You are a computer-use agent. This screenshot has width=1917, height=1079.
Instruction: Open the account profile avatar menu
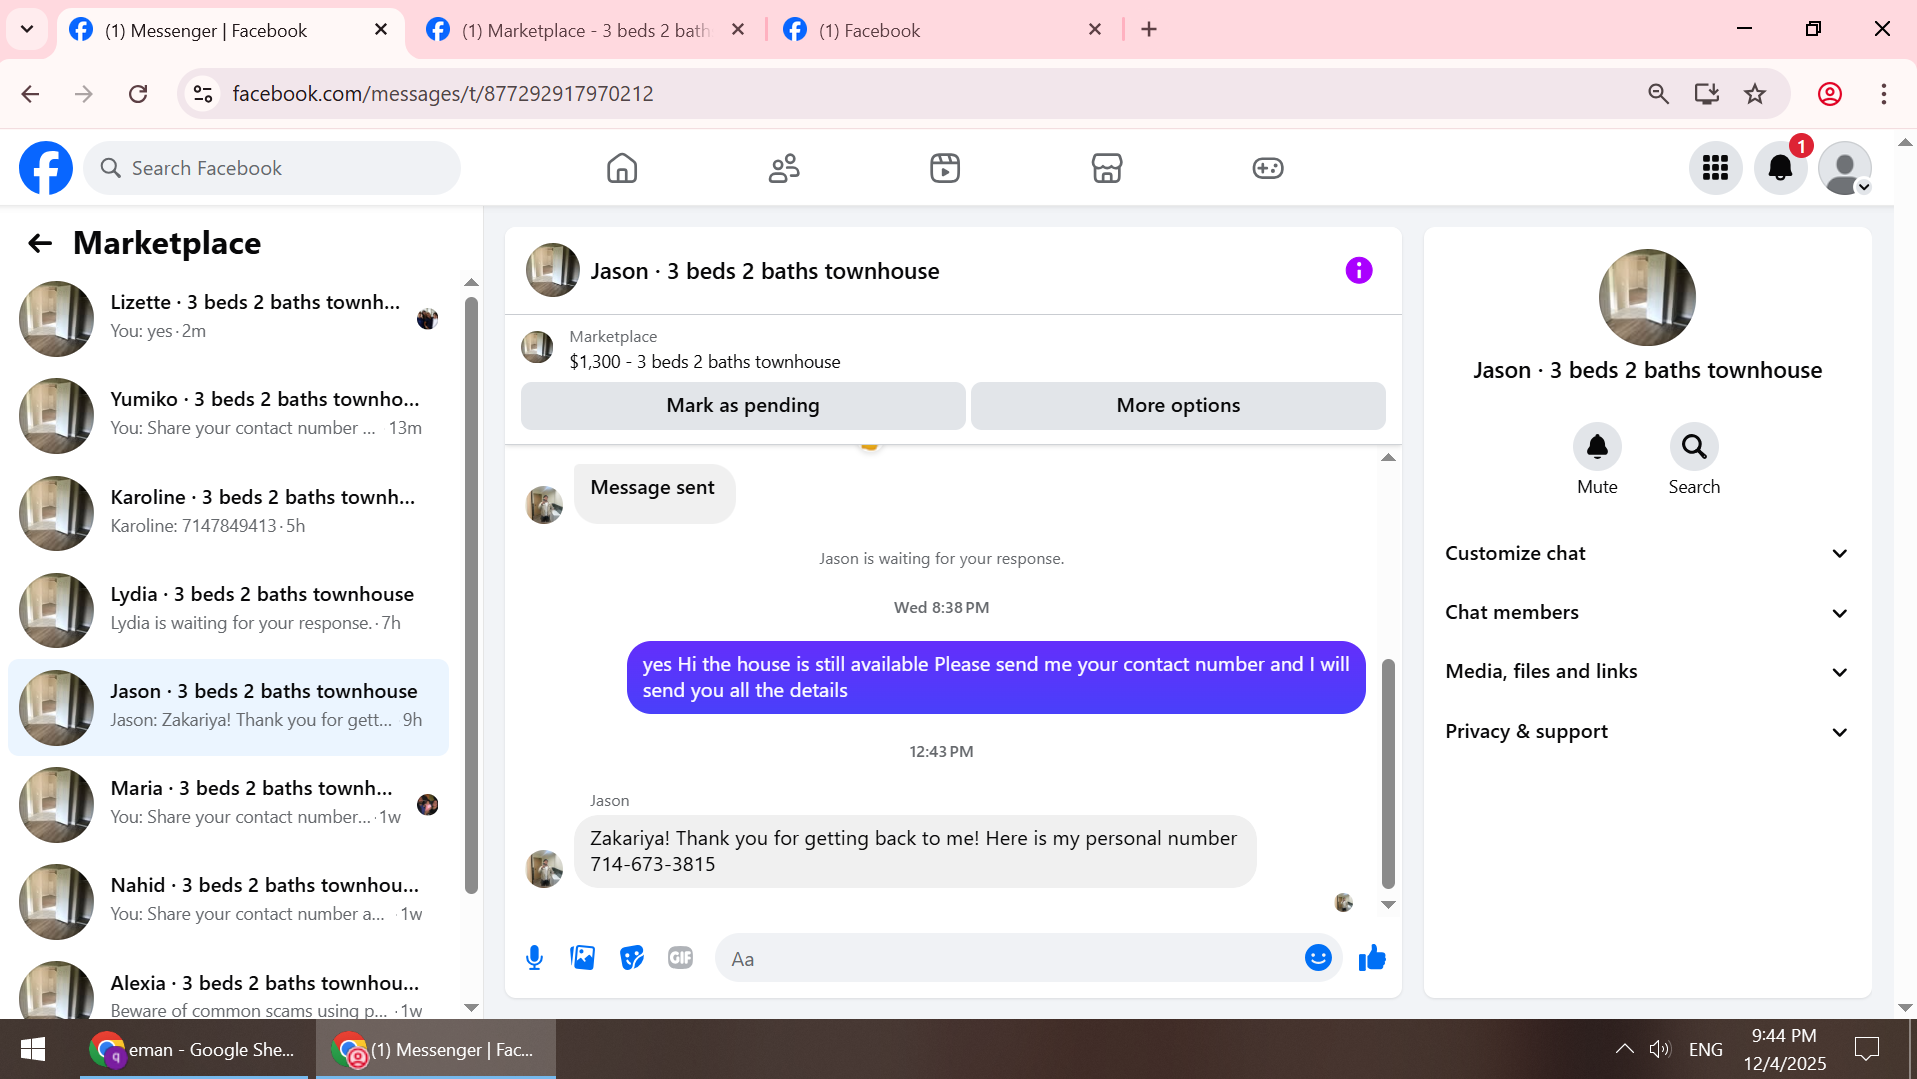pyautogui.click(x=1845, y=168)
